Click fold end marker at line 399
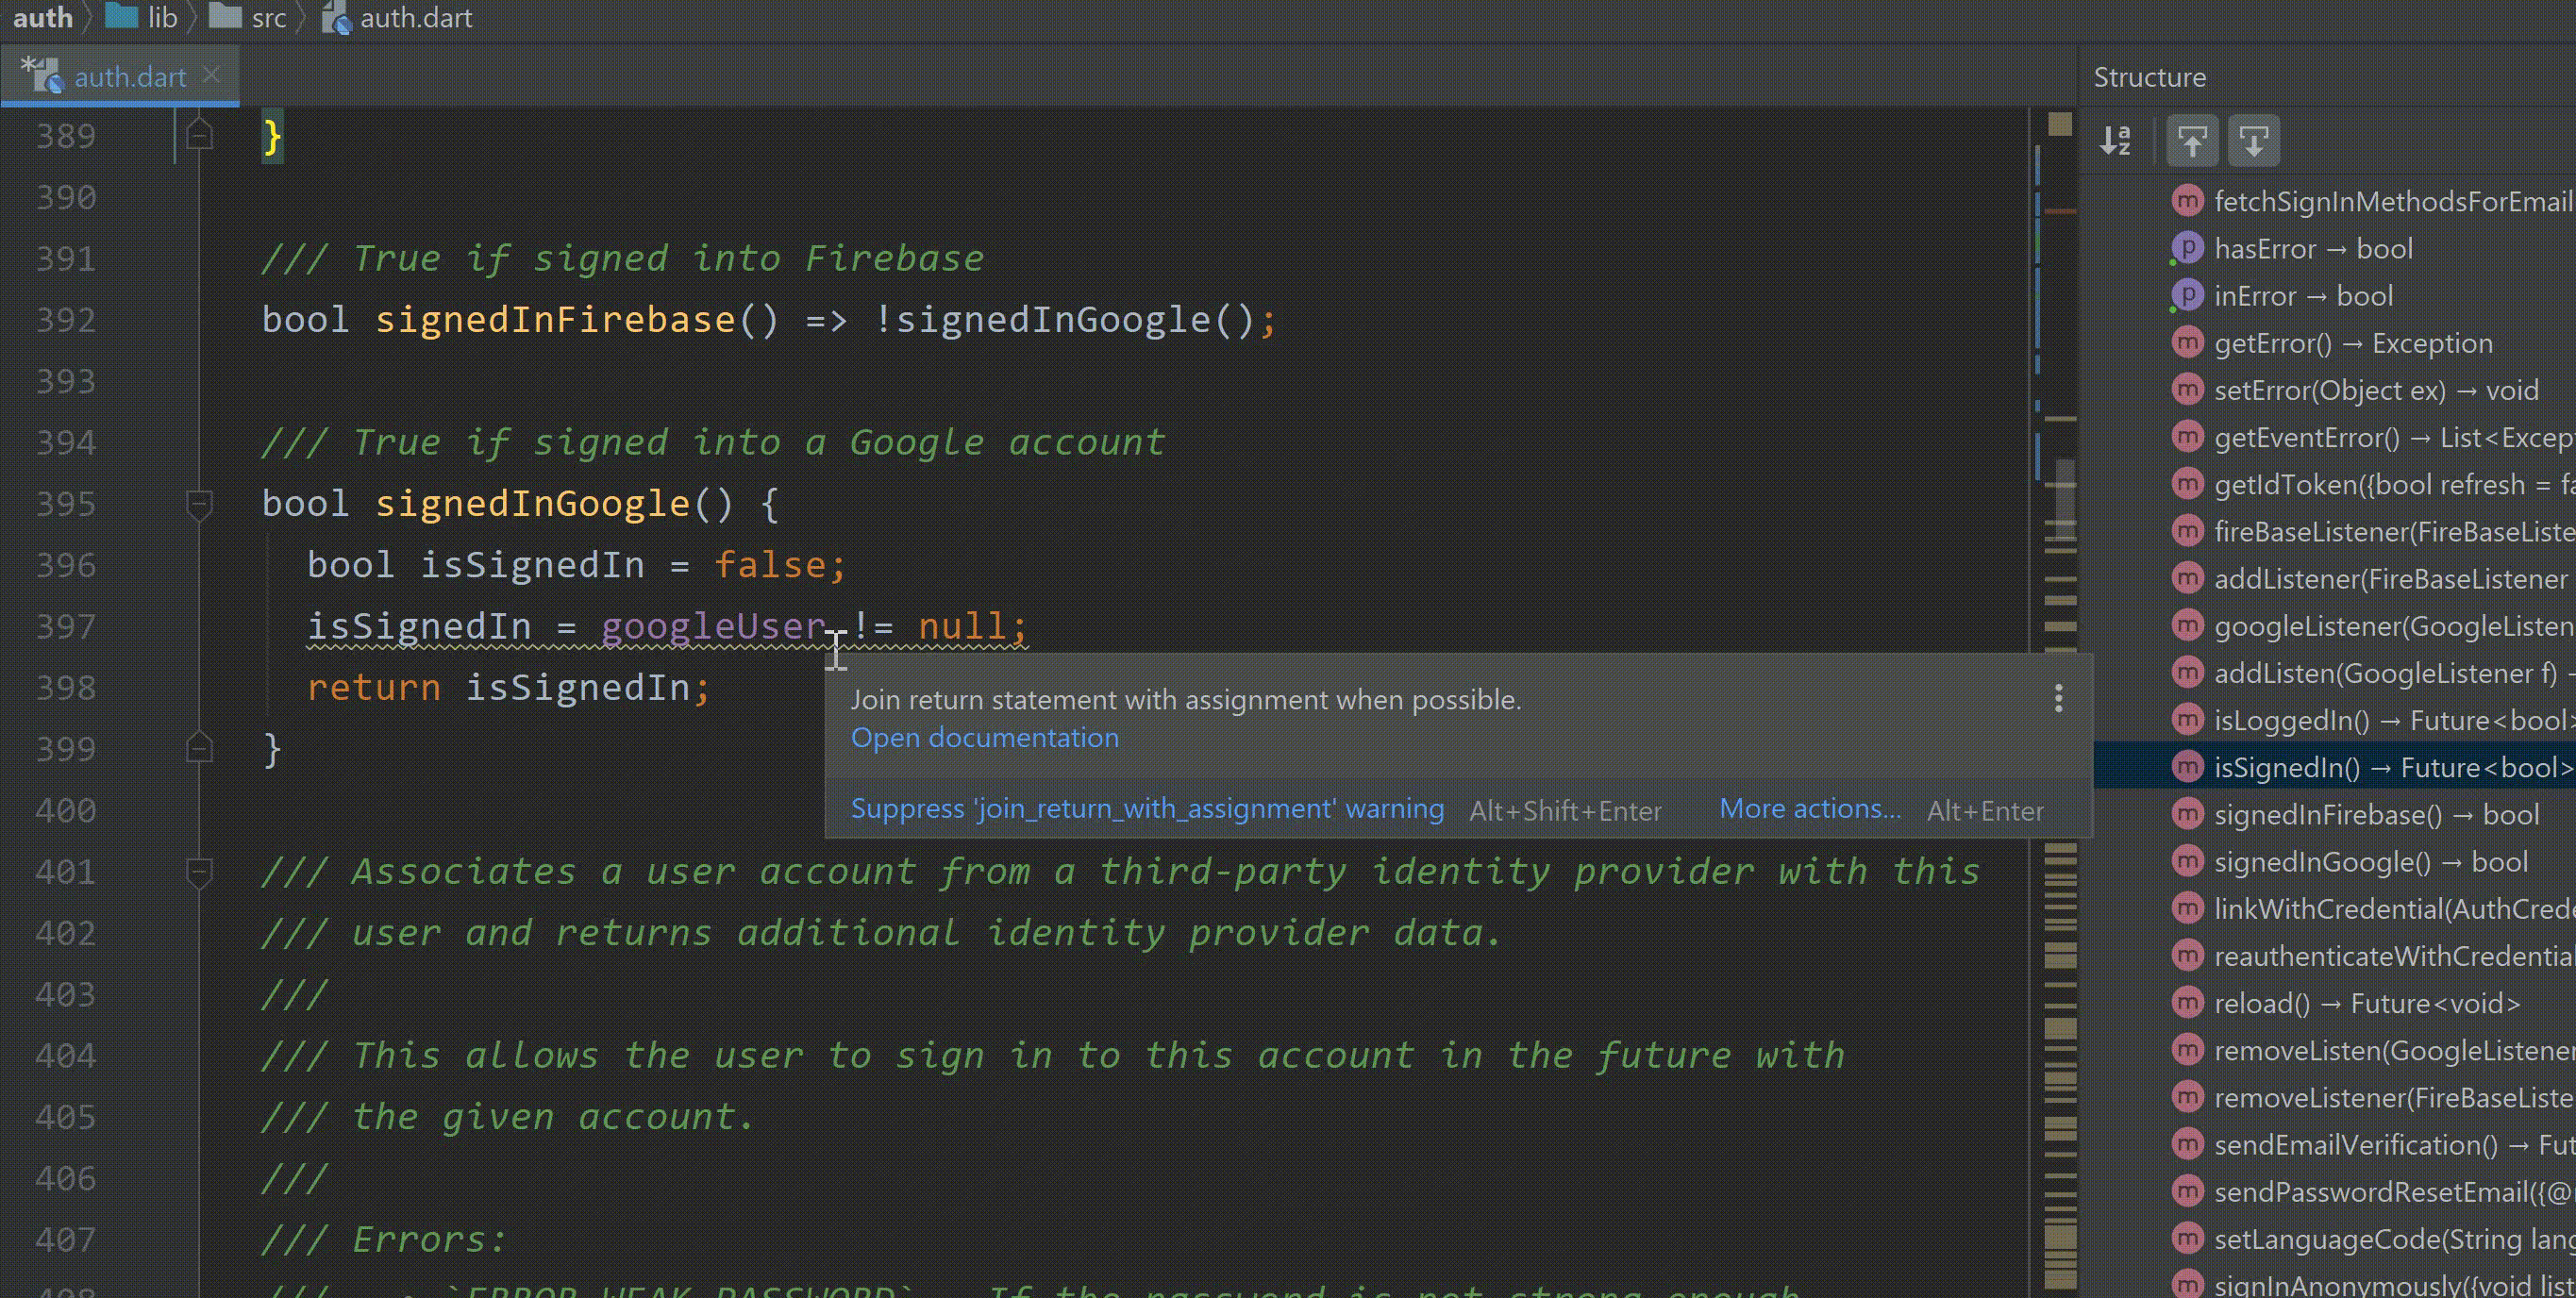Viewport: 2576px width, 1298px height. [199, 748]
